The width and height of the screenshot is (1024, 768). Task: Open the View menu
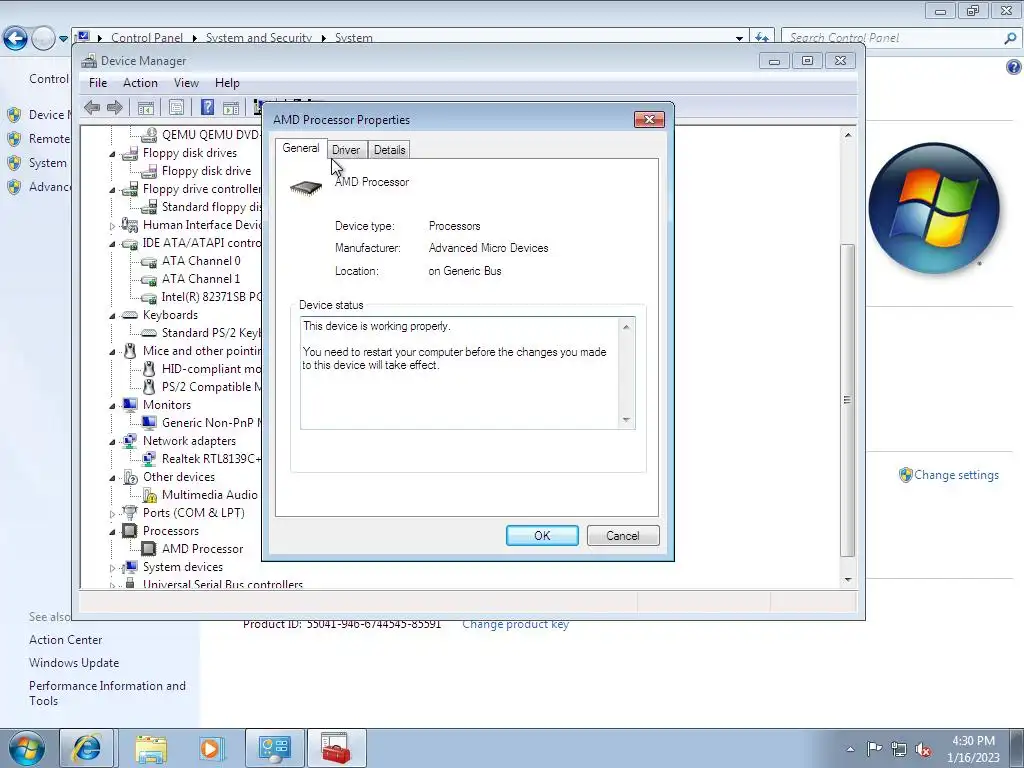click(186, 83)
